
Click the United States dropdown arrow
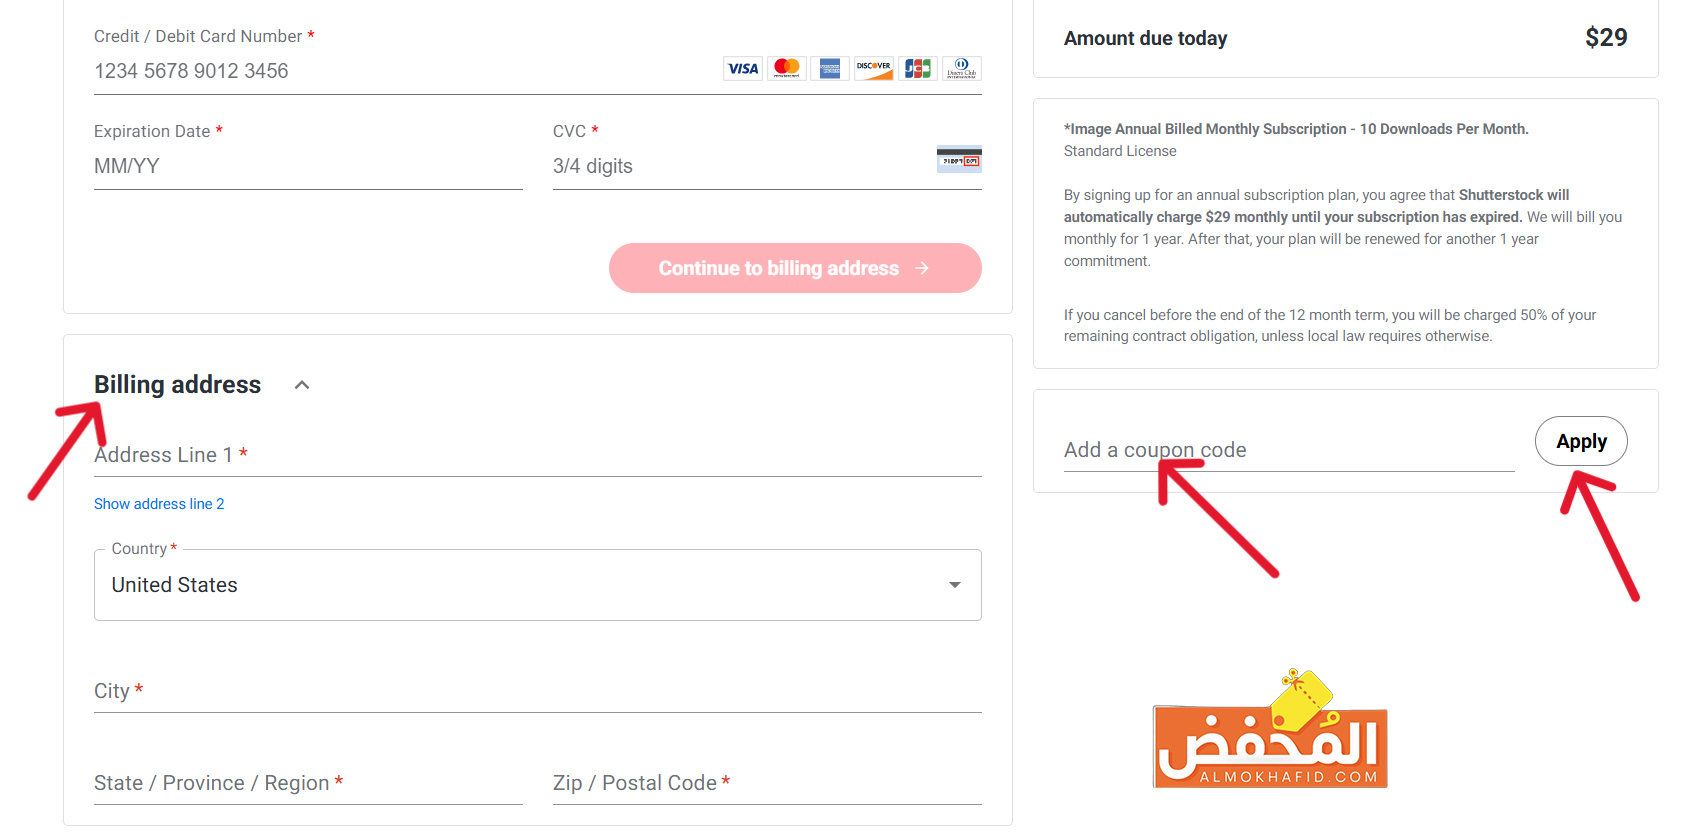(955, 585)
